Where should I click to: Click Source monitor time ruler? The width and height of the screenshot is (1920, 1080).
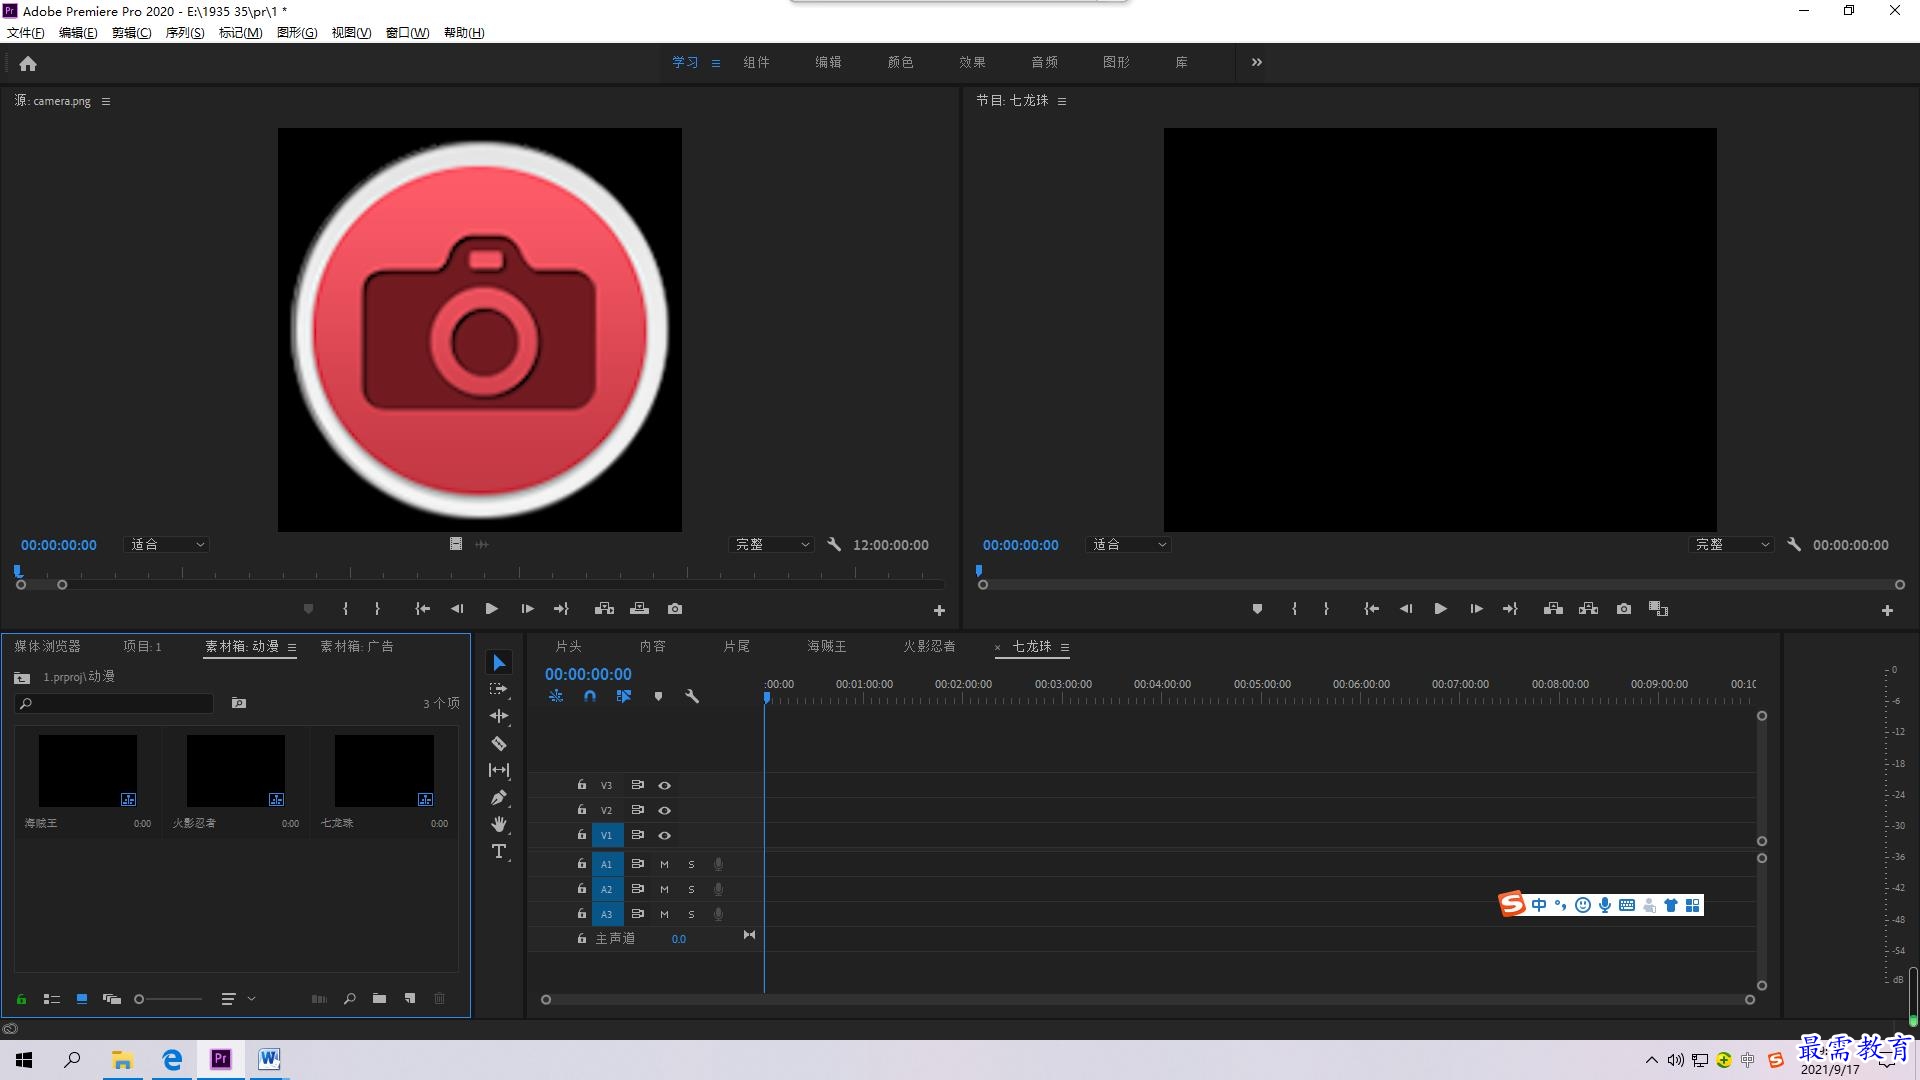(480, 574)
